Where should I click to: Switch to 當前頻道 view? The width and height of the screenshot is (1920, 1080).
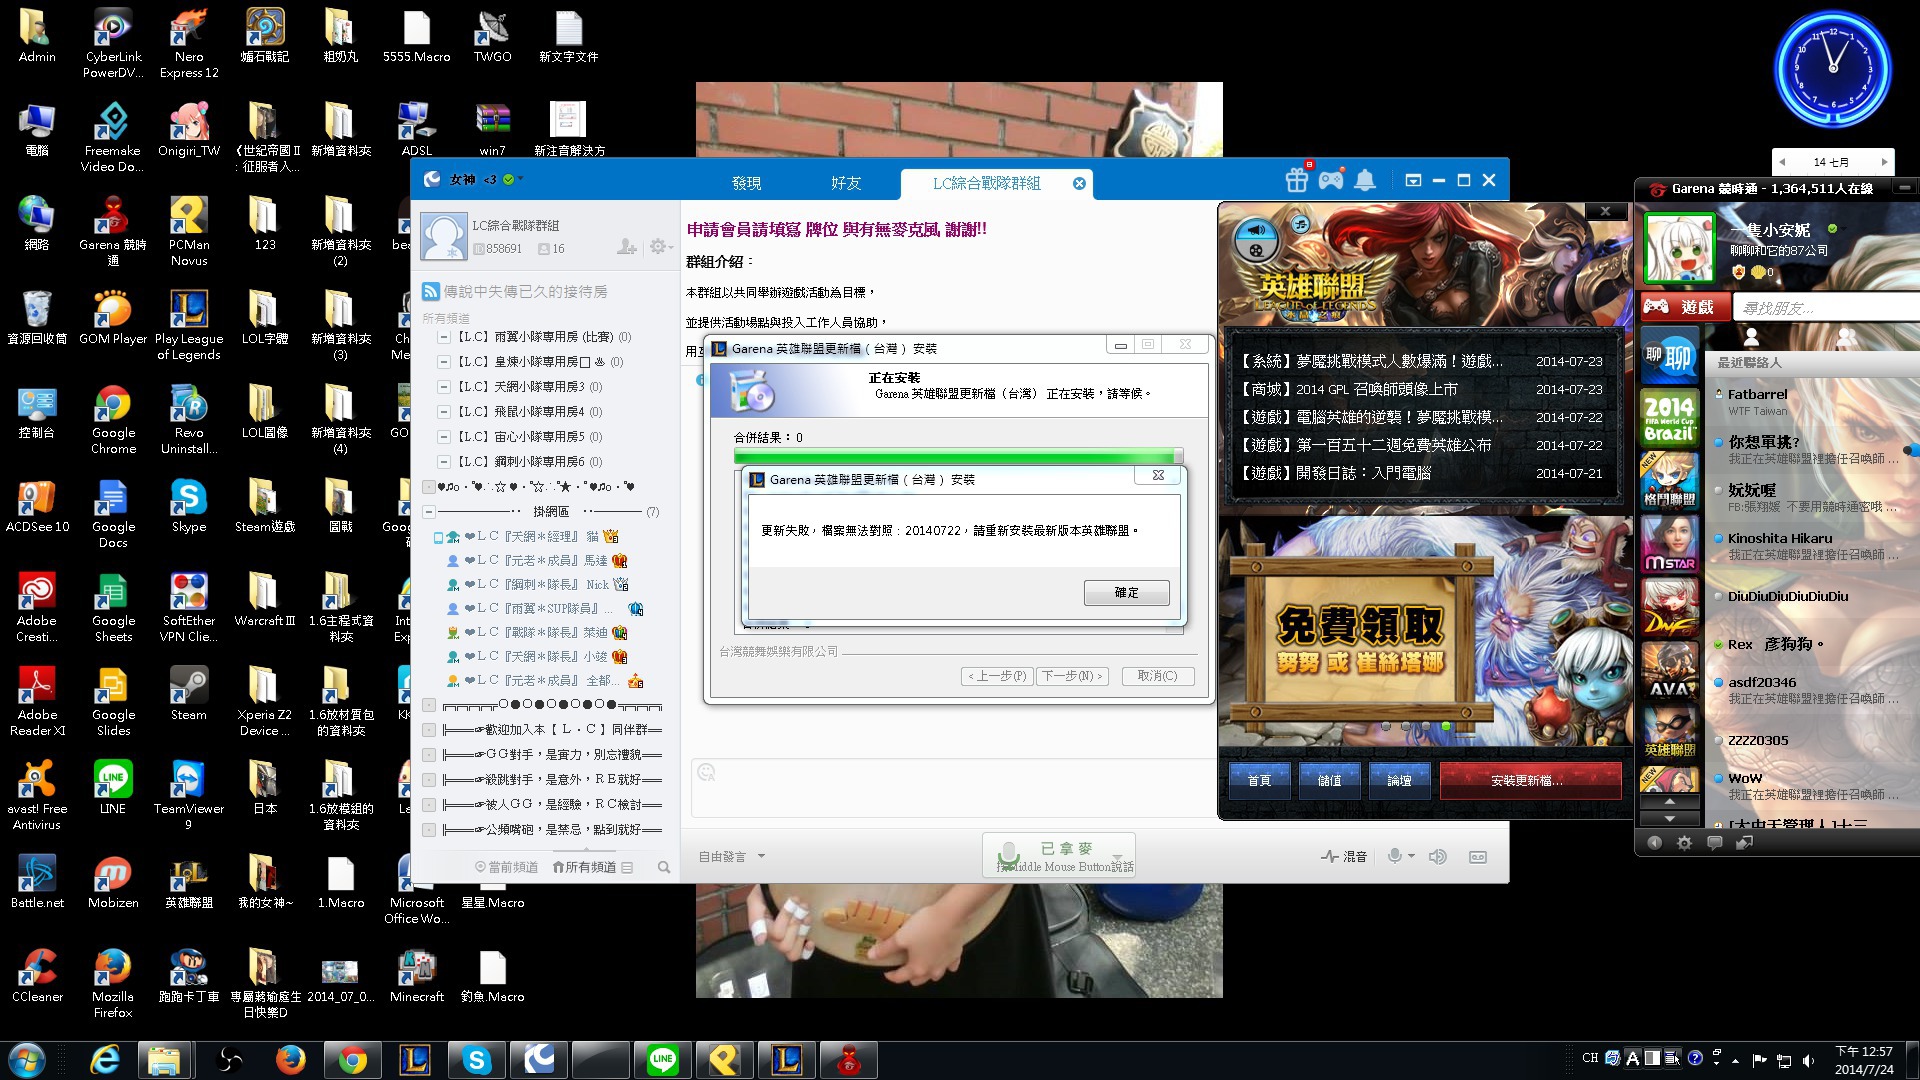(x=506, y=867)
